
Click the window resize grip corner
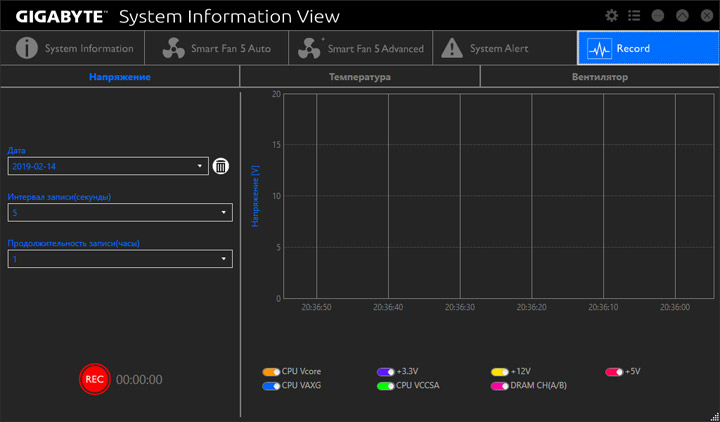[714, 416]
